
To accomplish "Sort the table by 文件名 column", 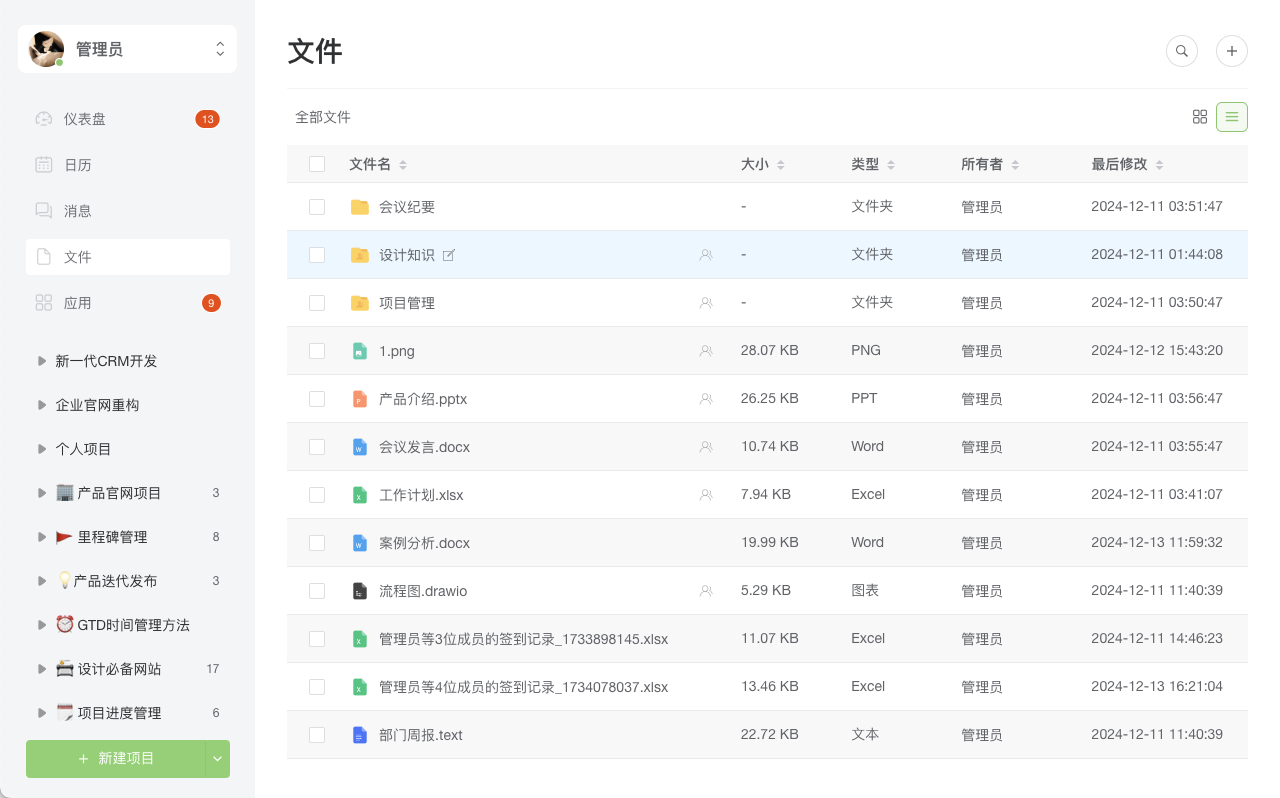I will click(378, 164).
